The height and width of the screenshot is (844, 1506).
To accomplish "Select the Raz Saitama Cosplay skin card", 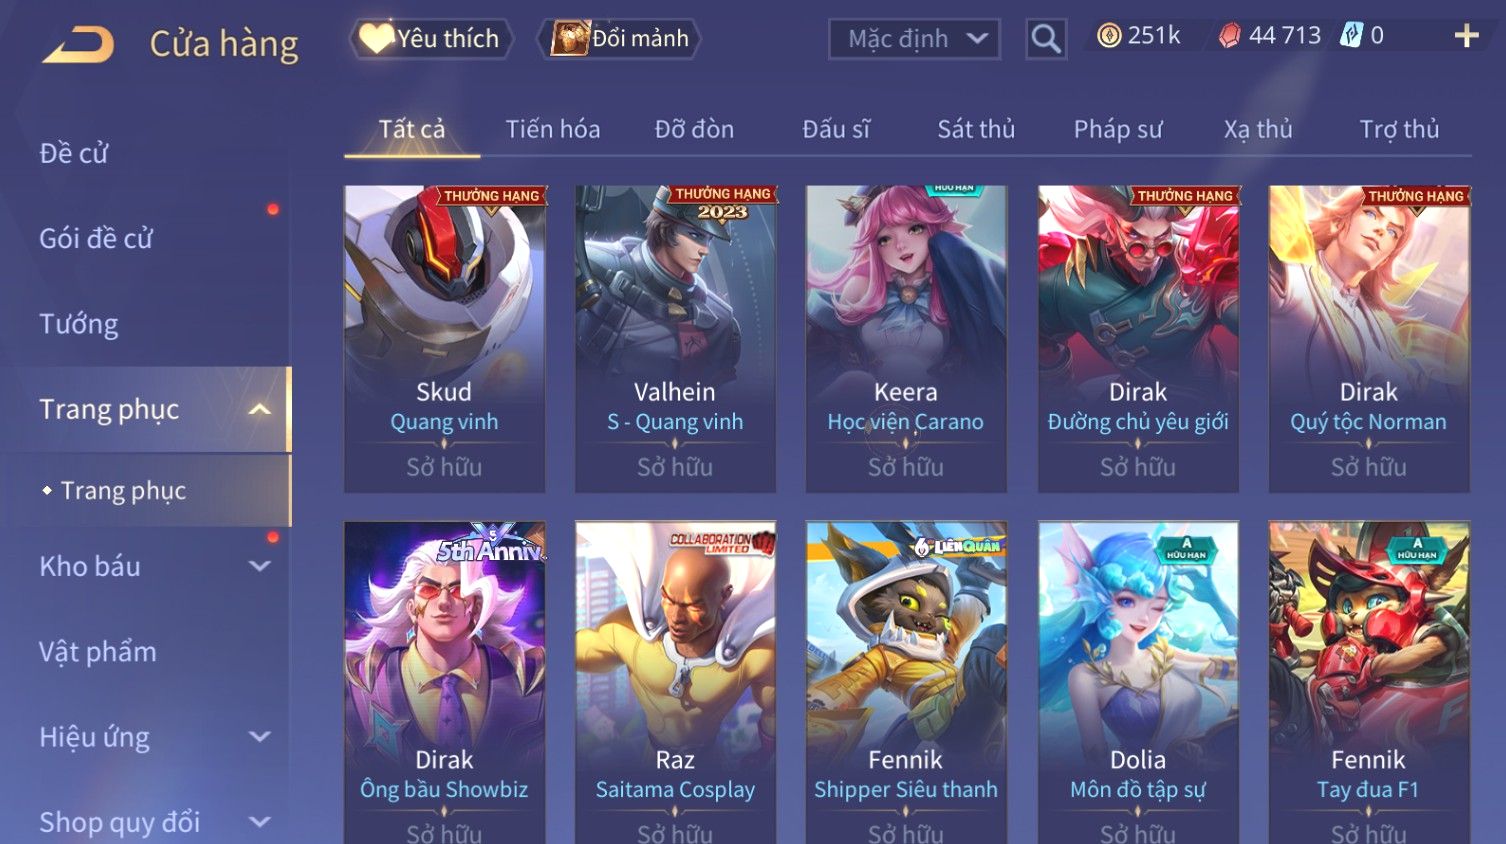I will coord(675,682).
